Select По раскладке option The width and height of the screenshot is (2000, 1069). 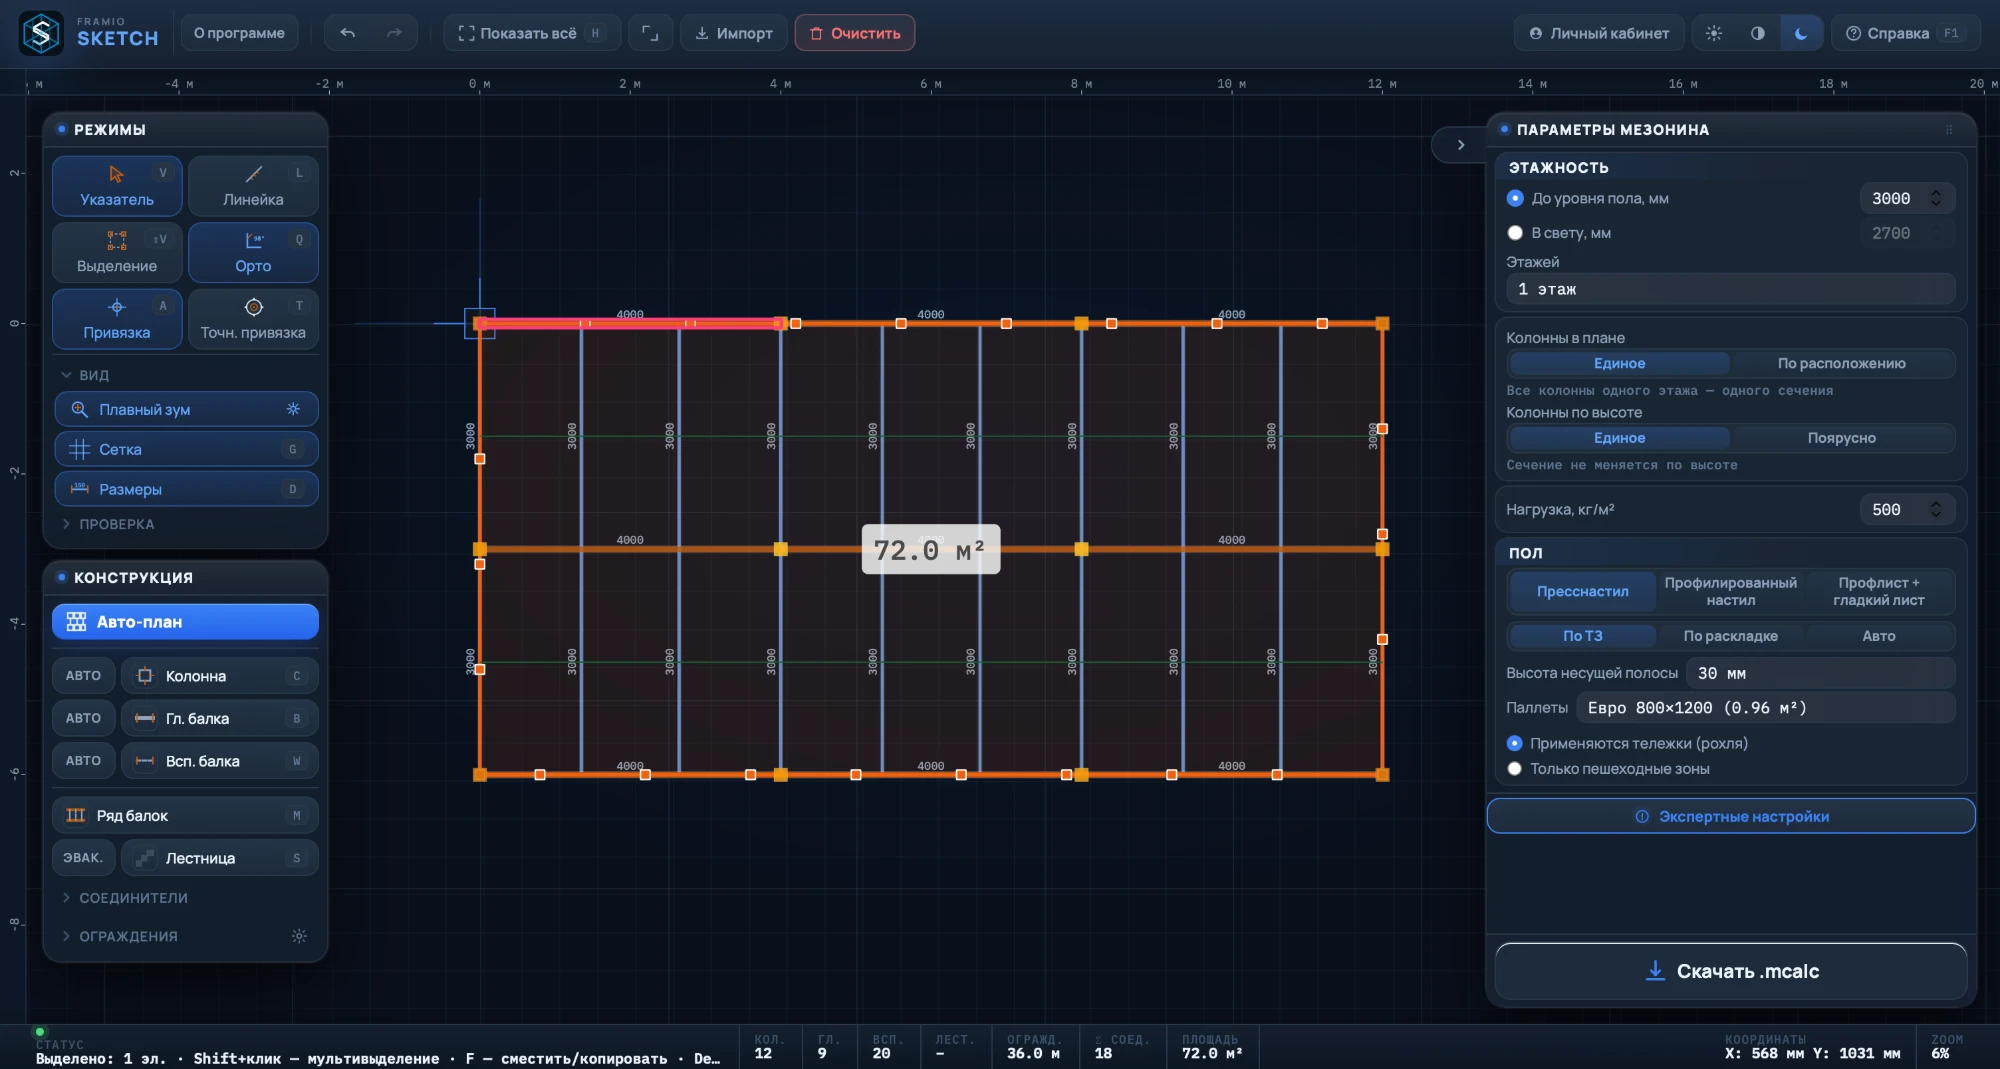tap(1730, 636)
